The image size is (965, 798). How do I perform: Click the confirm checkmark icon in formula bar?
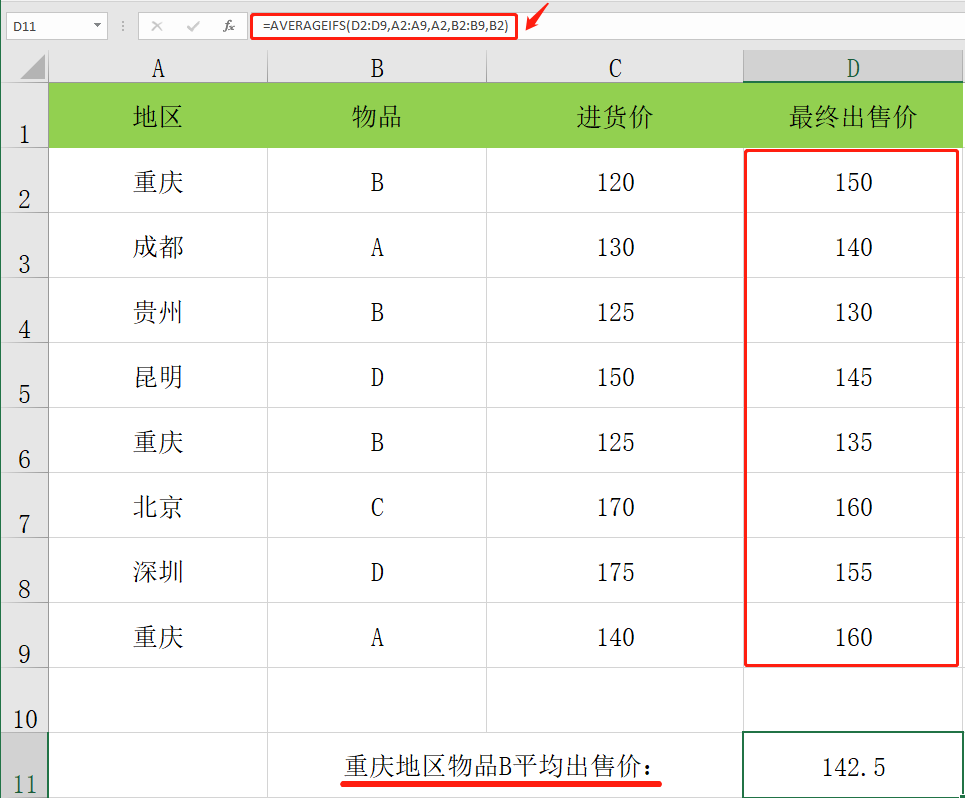193,26
